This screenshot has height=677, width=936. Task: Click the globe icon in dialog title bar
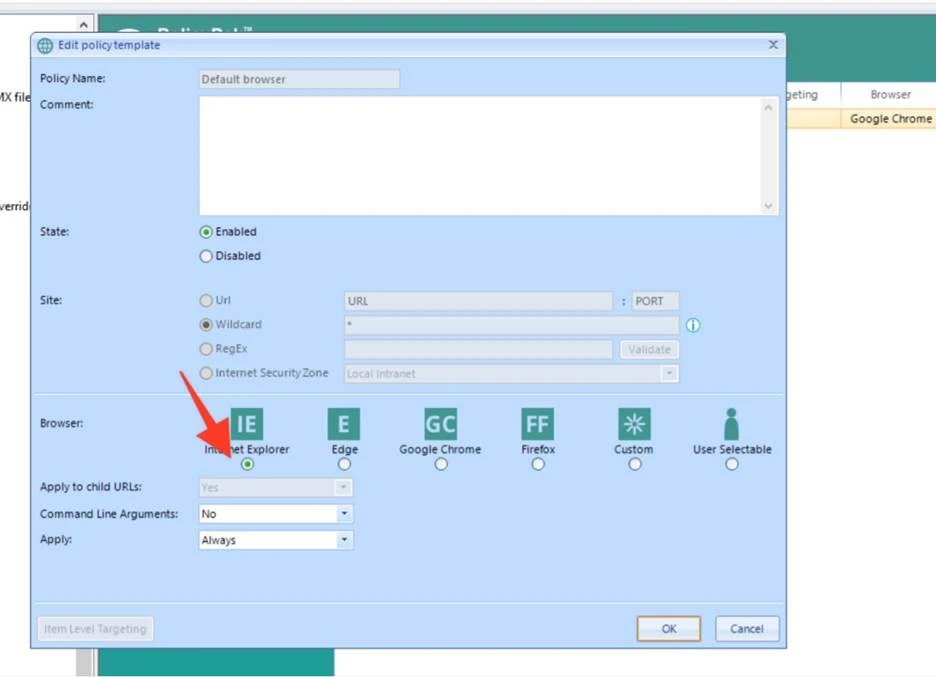click(x=45, y=46)
